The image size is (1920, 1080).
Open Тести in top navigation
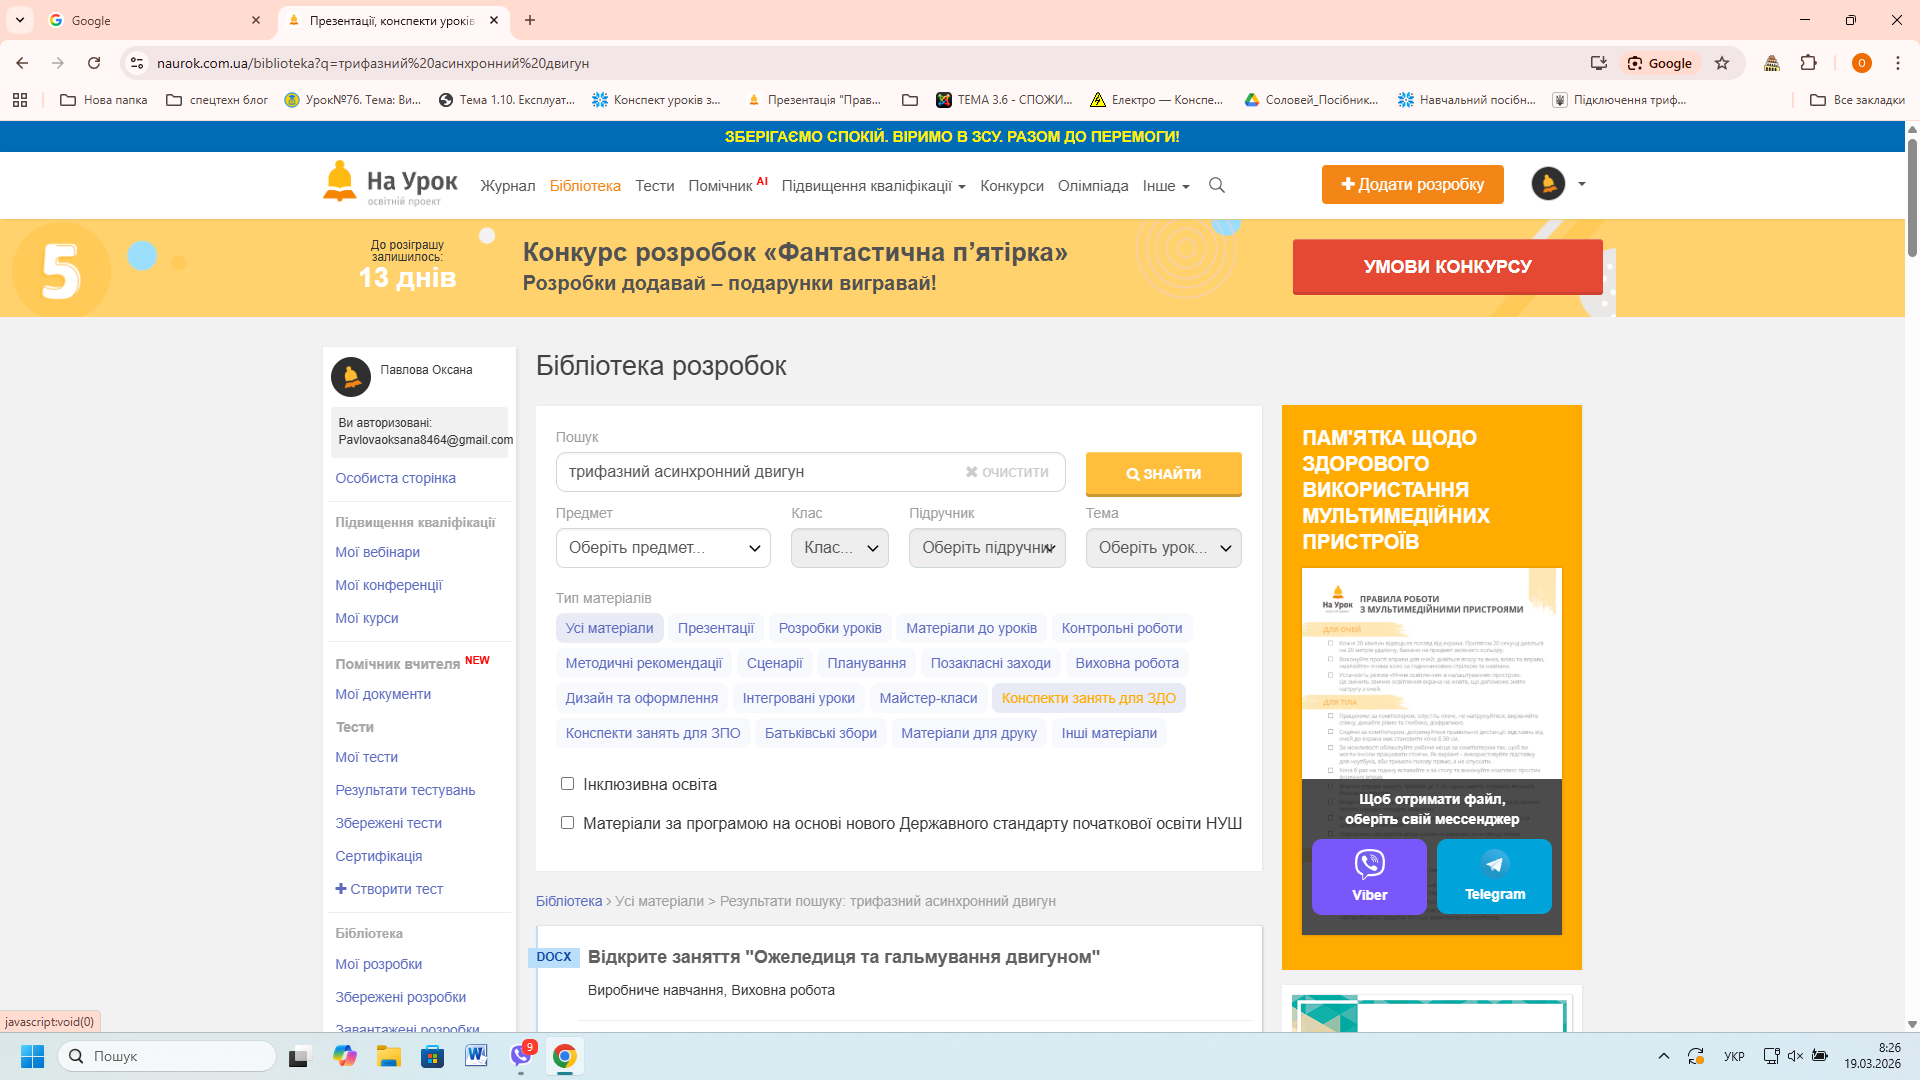654,186
